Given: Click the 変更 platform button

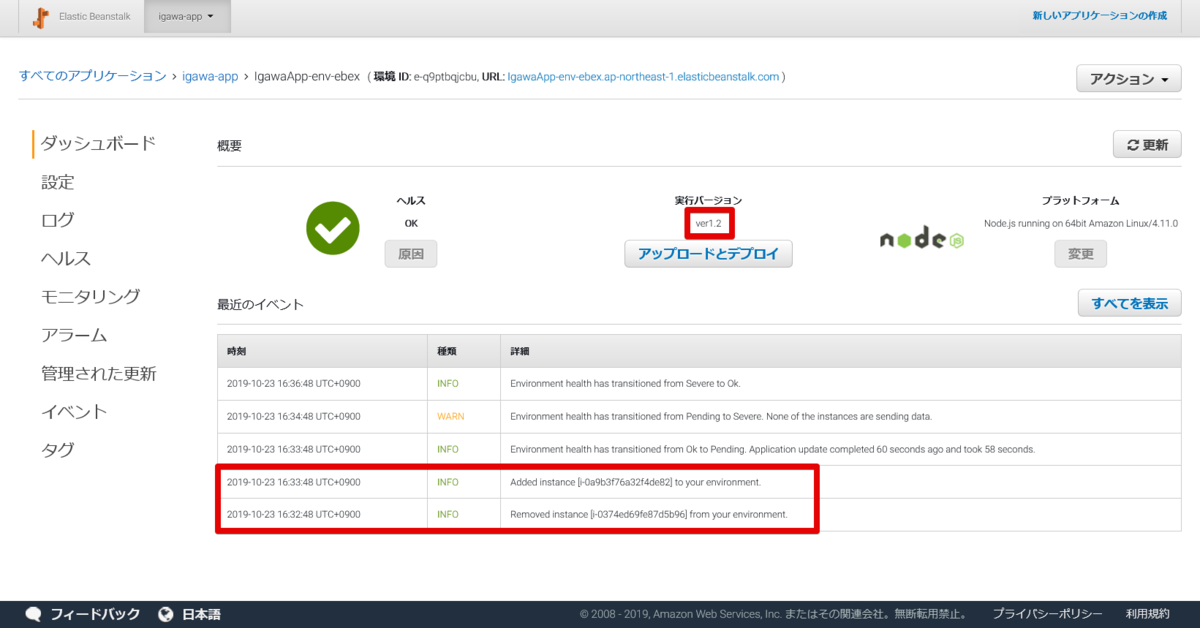Looking at the screenshot, I should point(1080,254).
